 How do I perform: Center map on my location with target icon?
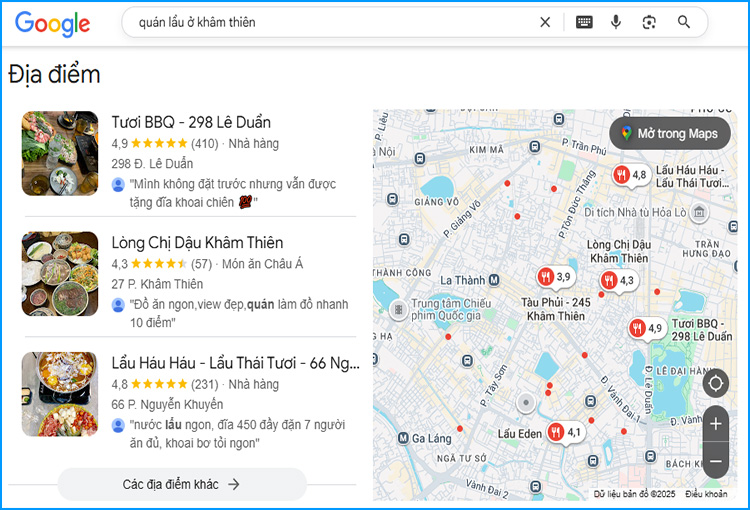(716, 383)
